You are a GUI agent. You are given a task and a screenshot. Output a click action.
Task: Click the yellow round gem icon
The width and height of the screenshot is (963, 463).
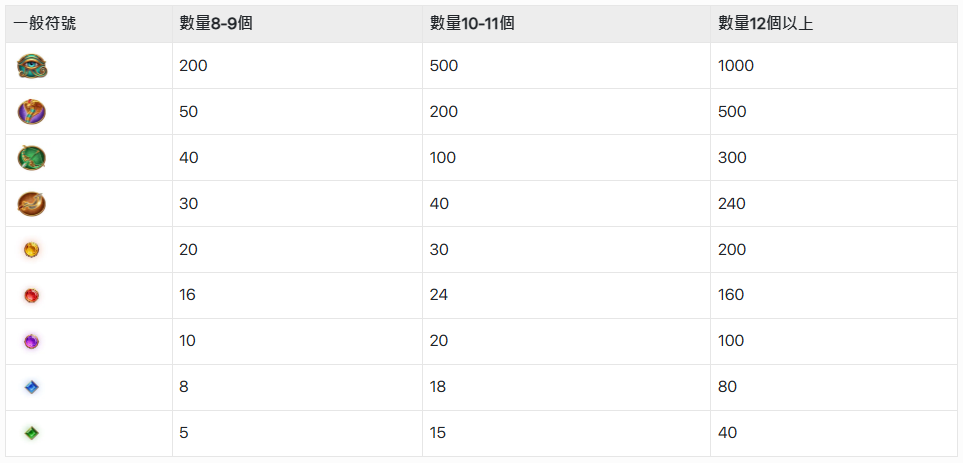tap(31, 250)
